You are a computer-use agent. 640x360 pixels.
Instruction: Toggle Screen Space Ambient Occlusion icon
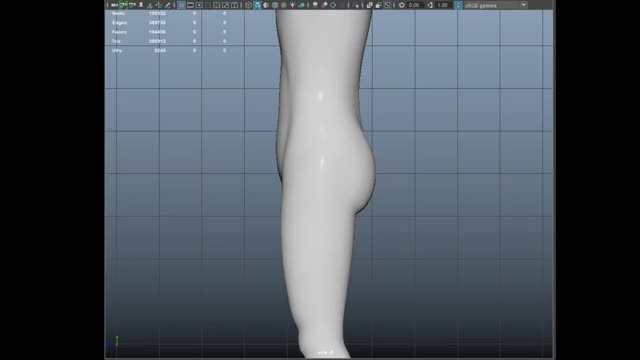click(x=315, y=5)
